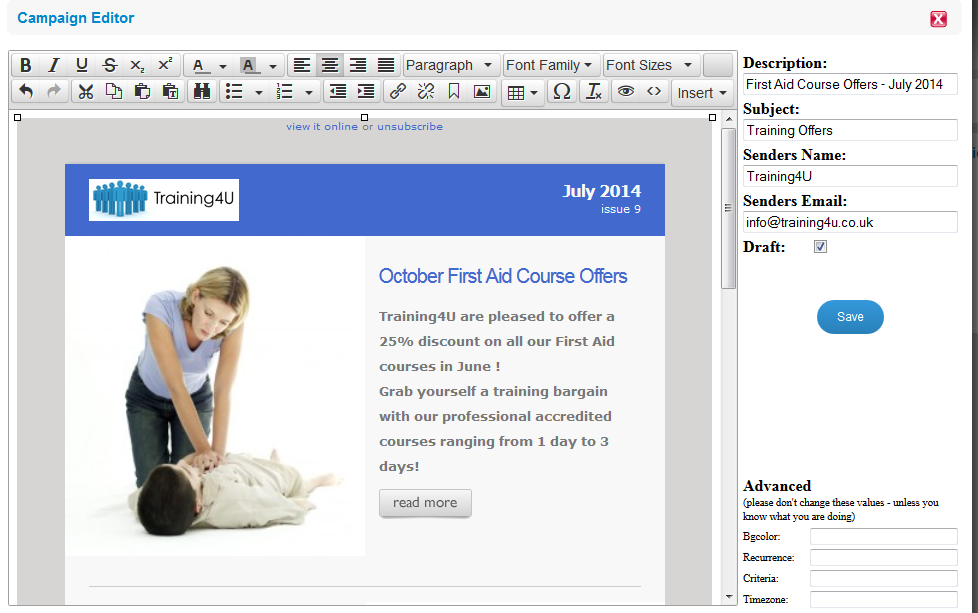This screenshot has width=978, height=613.
Task: Copy selection to clipboard
Action: [114, 92]
